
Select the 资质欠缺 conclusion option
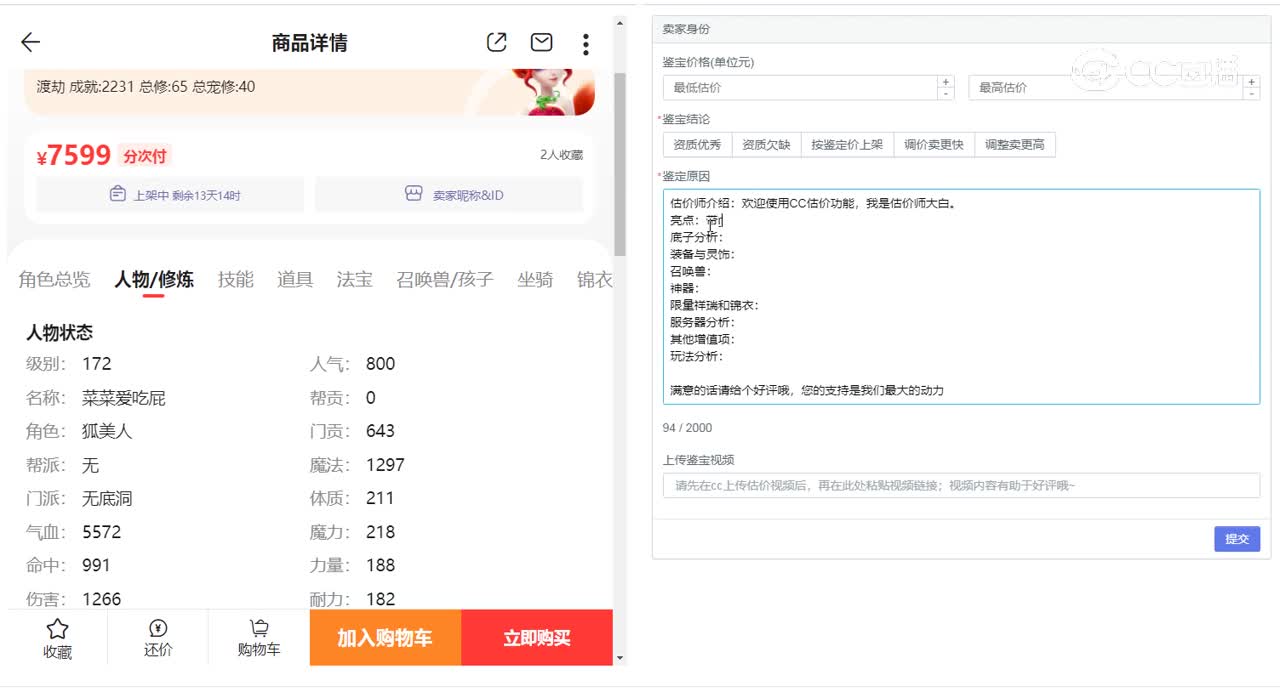[x=765, y=143]
